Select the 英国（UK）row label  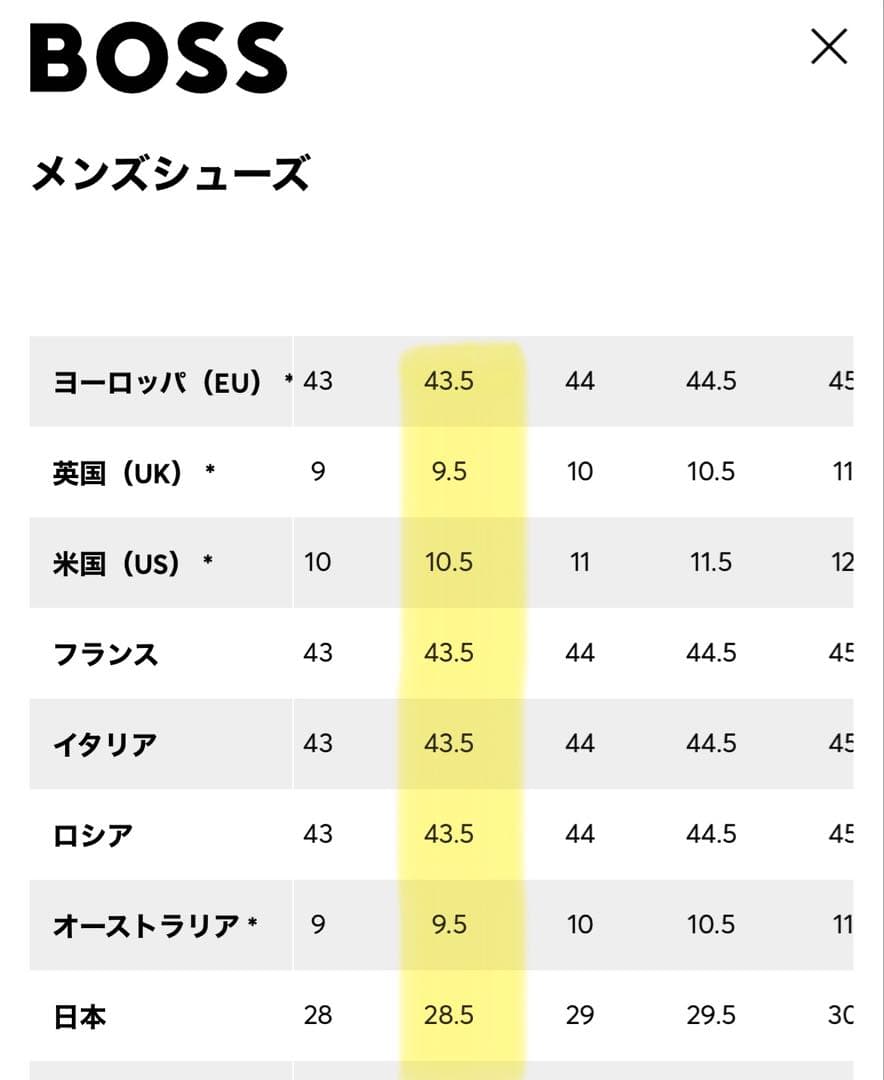point(118,472)
